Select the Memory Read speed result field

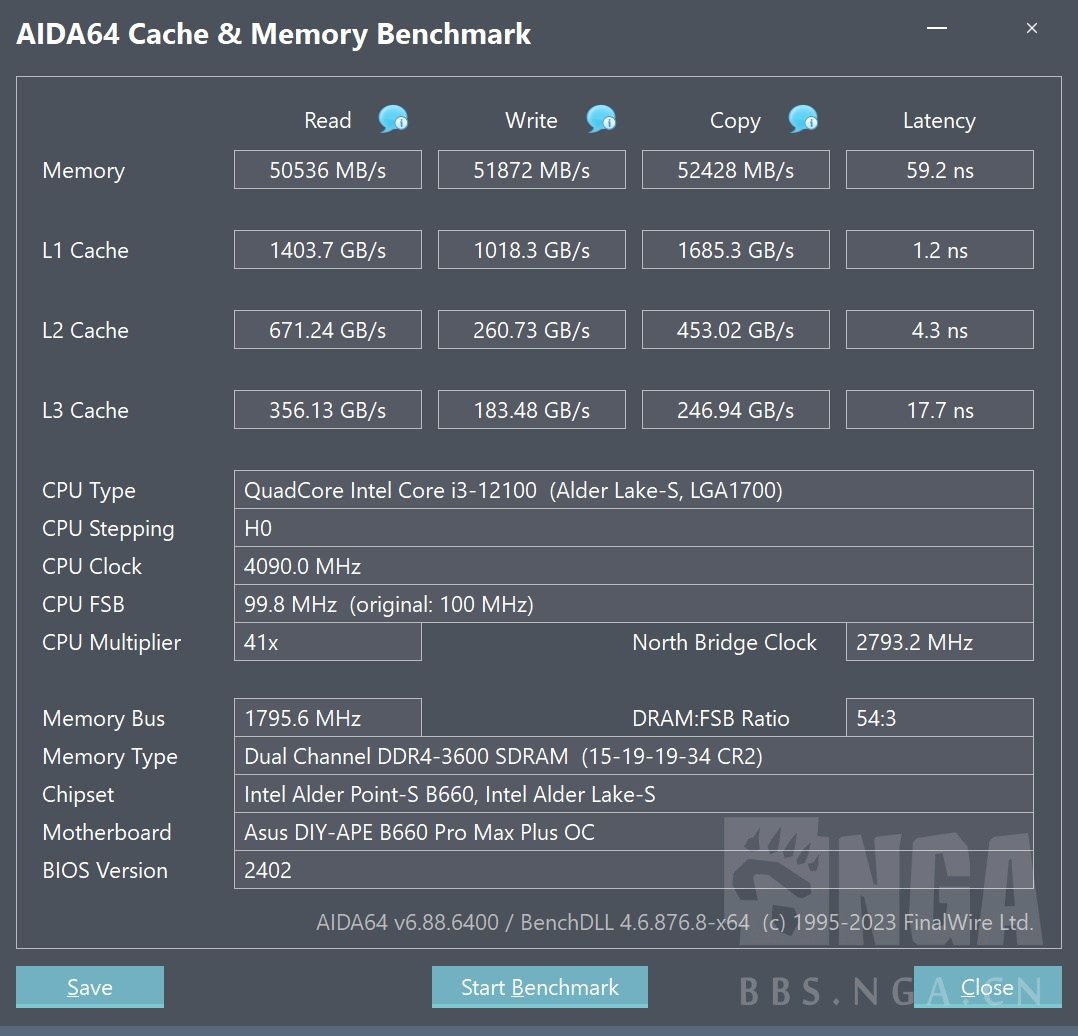point(327,169)
